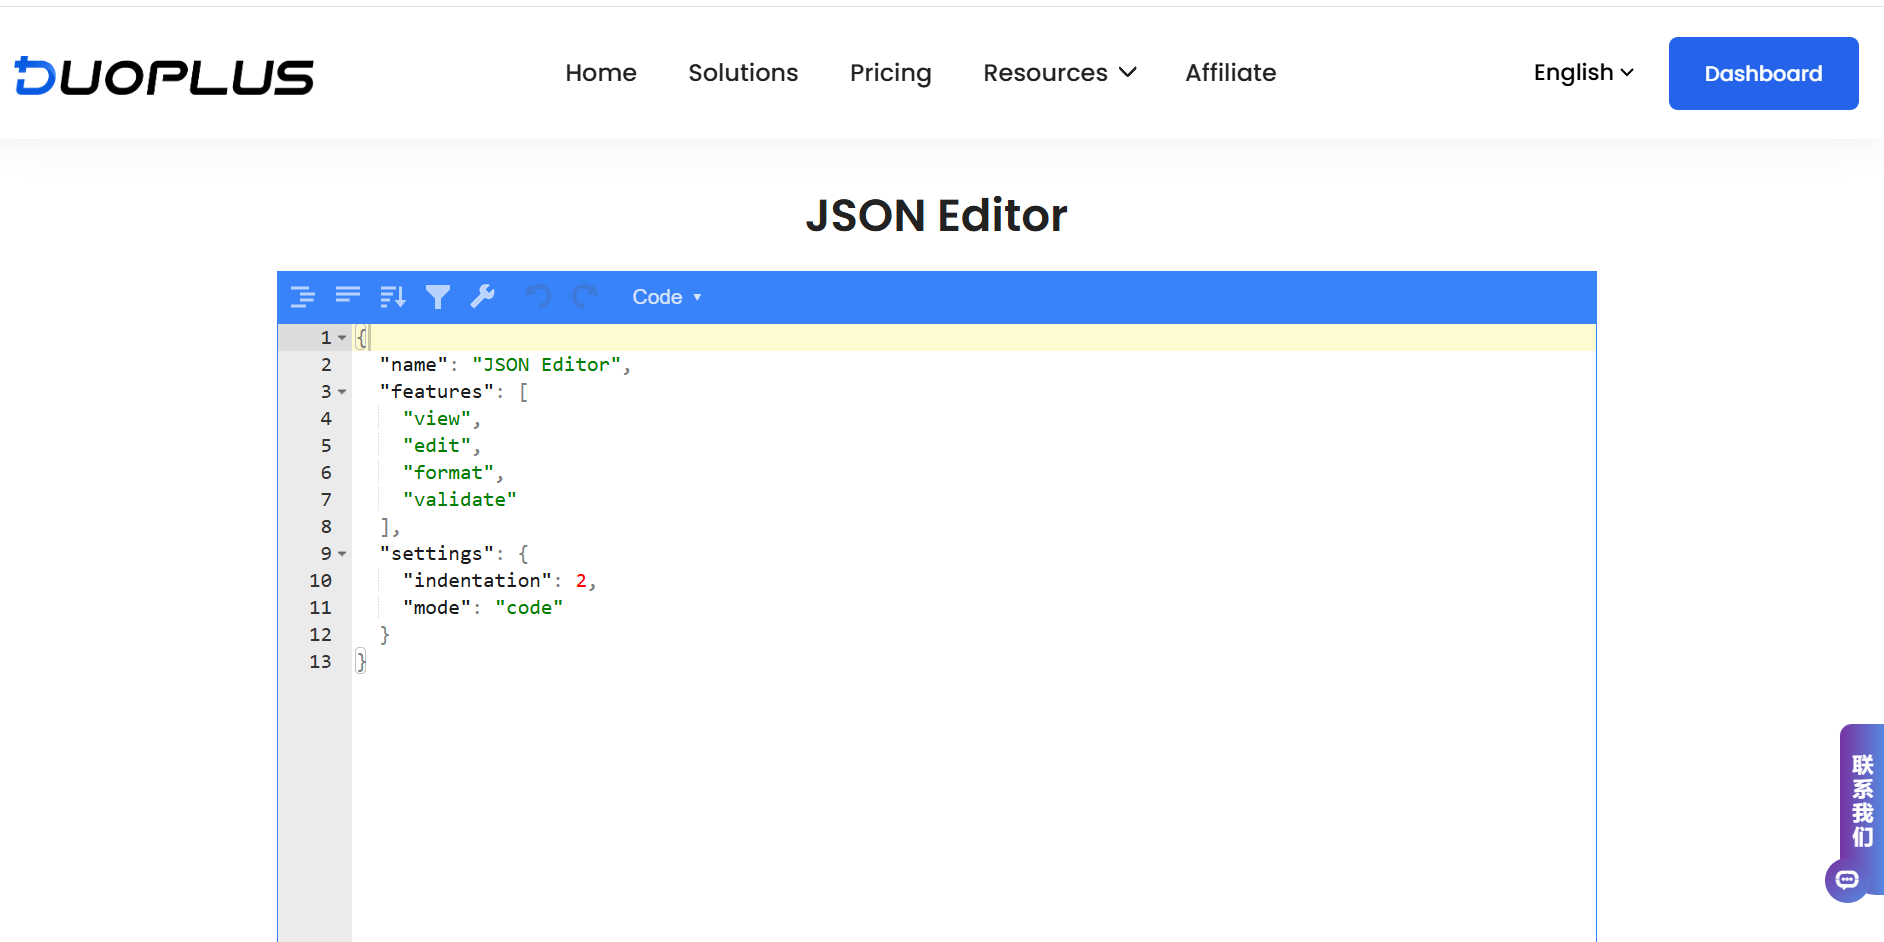This screenshot has width=1884, height=942.
Task: Click the sort contents icon
Action: pyautogui.click(x=393, y=297)
